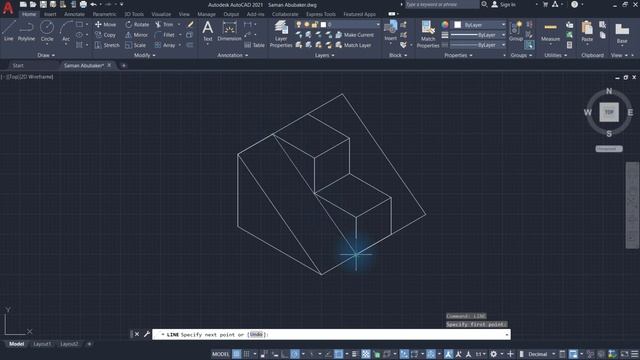The height and width of the screenshot is (360, 640).
Task: Click the Undo arrow in quick access toolbar
Action: tap(93, 4)
